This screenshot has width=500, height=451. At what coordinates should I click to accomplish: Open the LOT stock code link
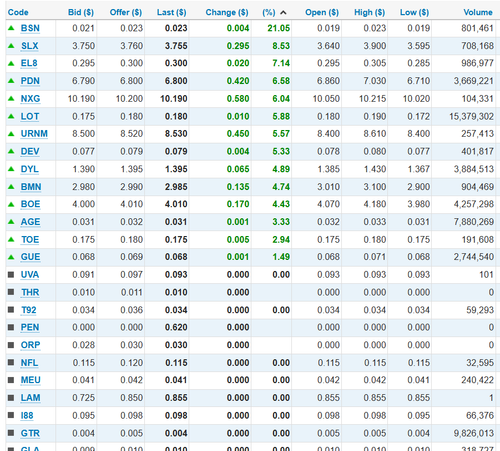[x=30, y=116]
